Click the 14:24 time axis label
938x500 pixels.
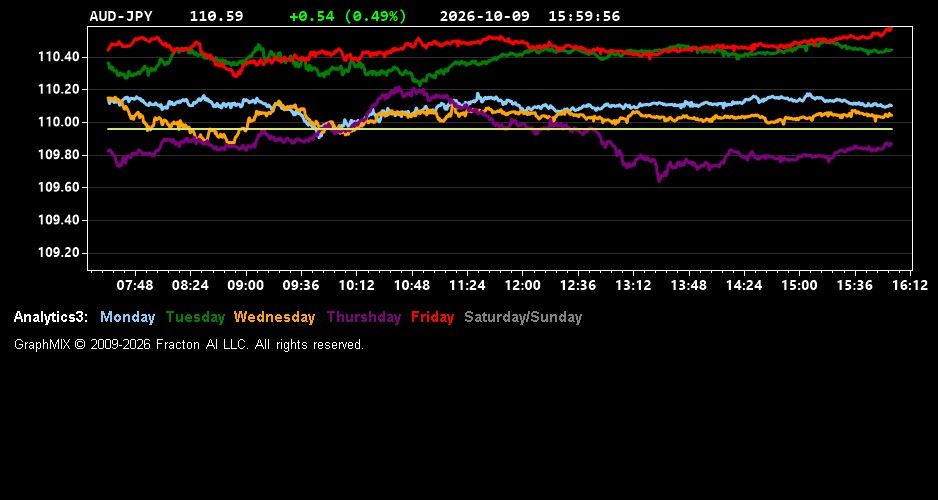coord(744,286)
